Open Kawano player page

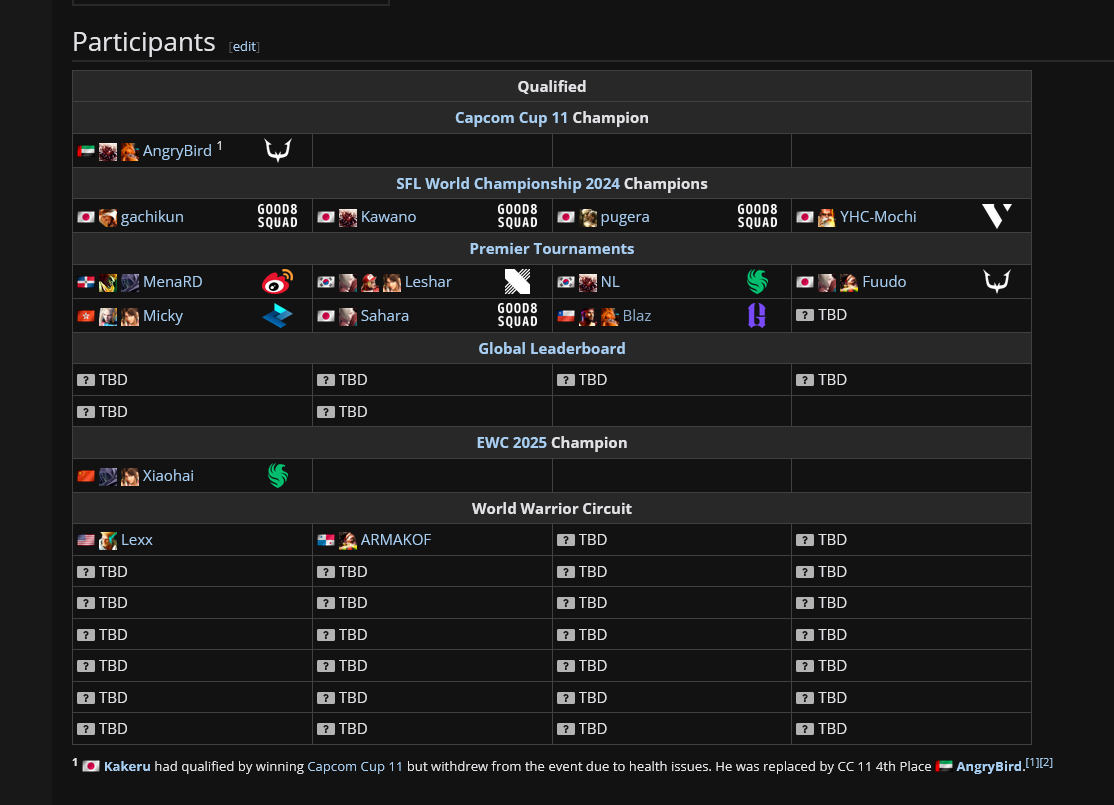tap(389, 217)
